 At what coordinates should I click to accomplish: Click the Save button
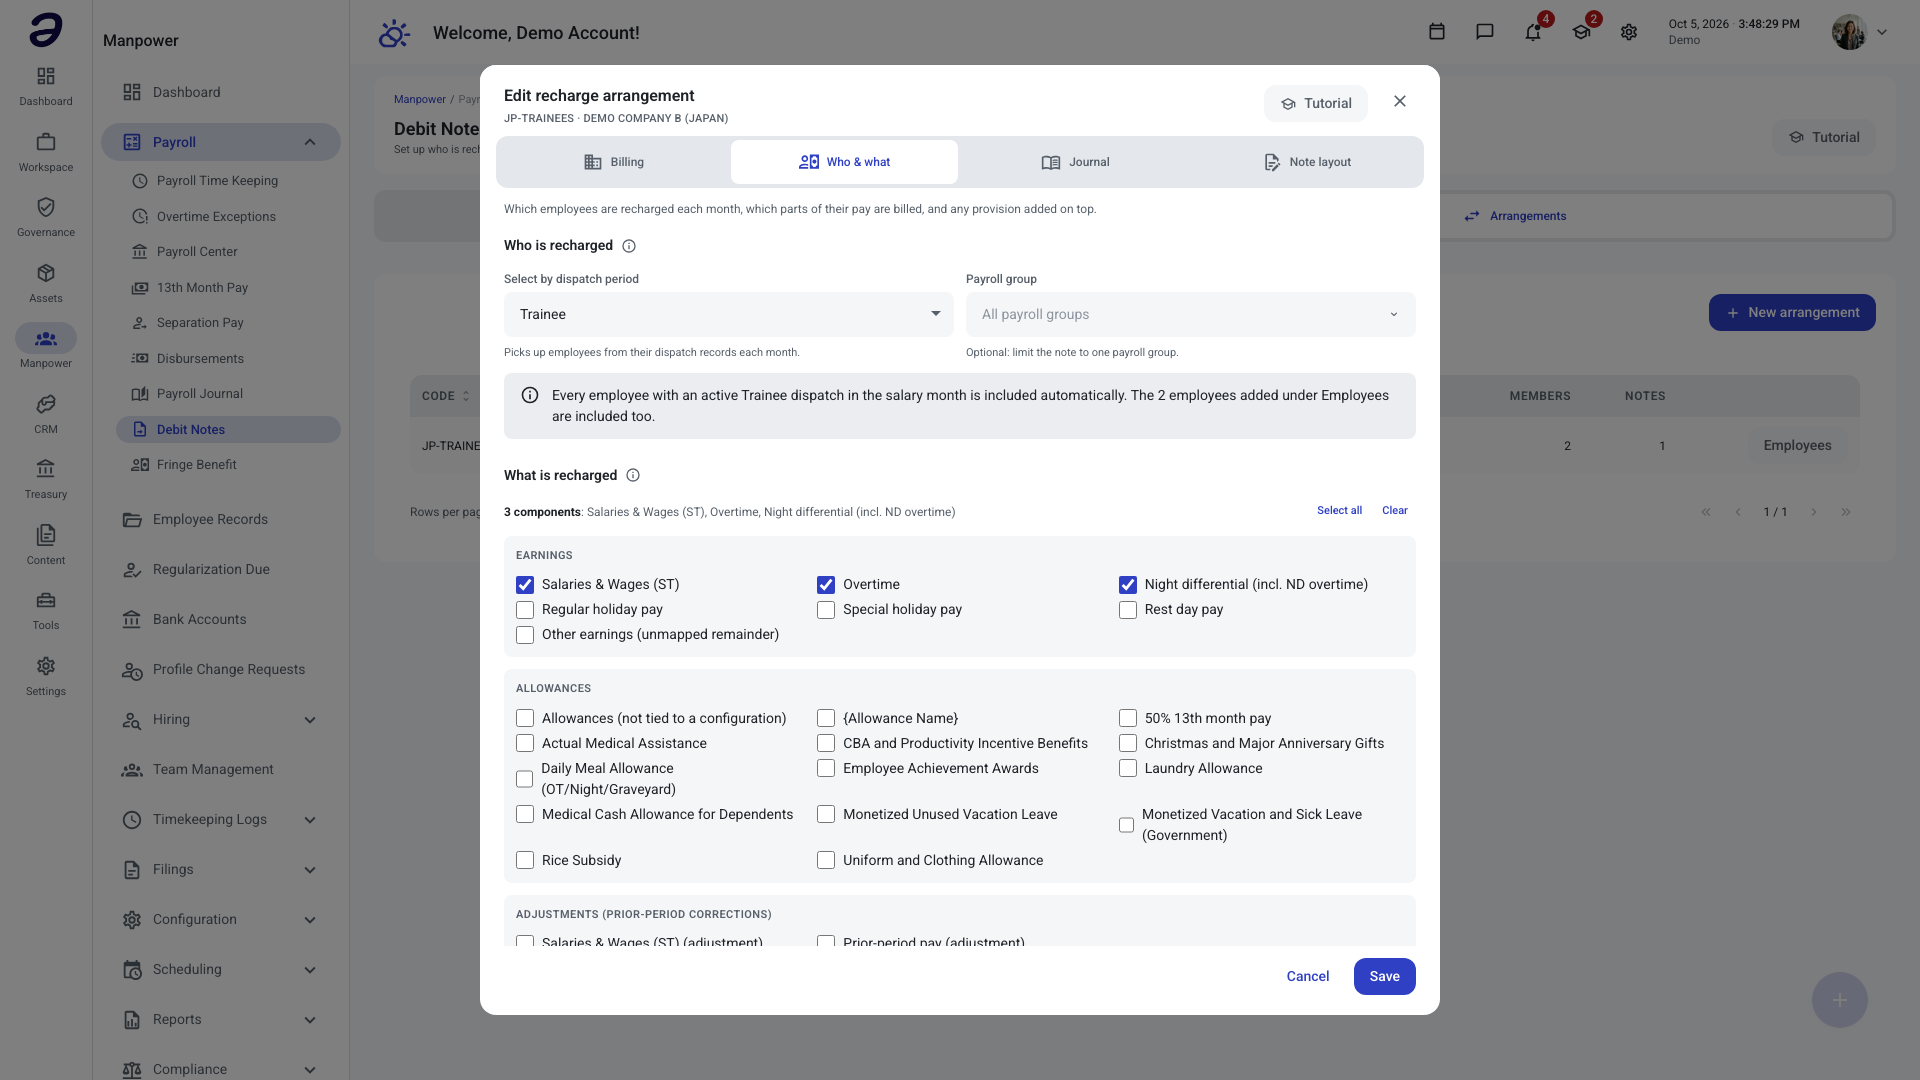(1384, 977)
